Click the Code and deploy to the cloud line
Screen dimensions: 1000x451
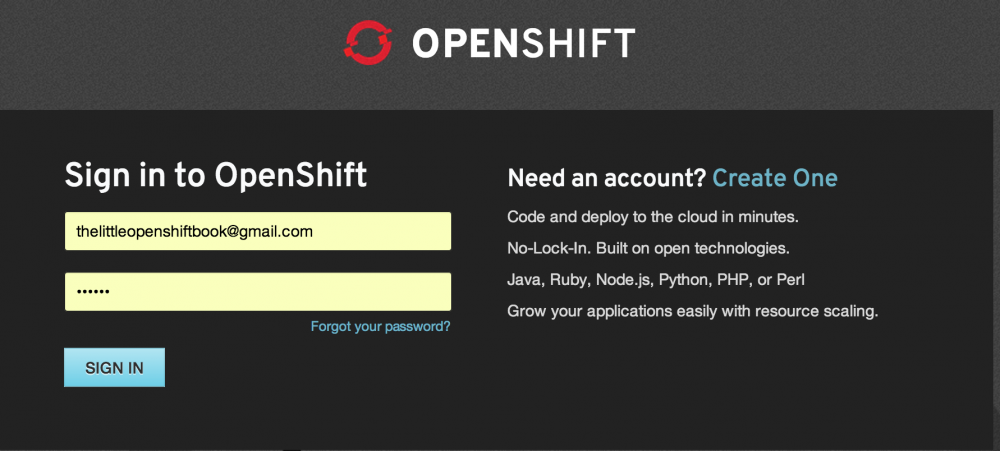coord(652,216)
